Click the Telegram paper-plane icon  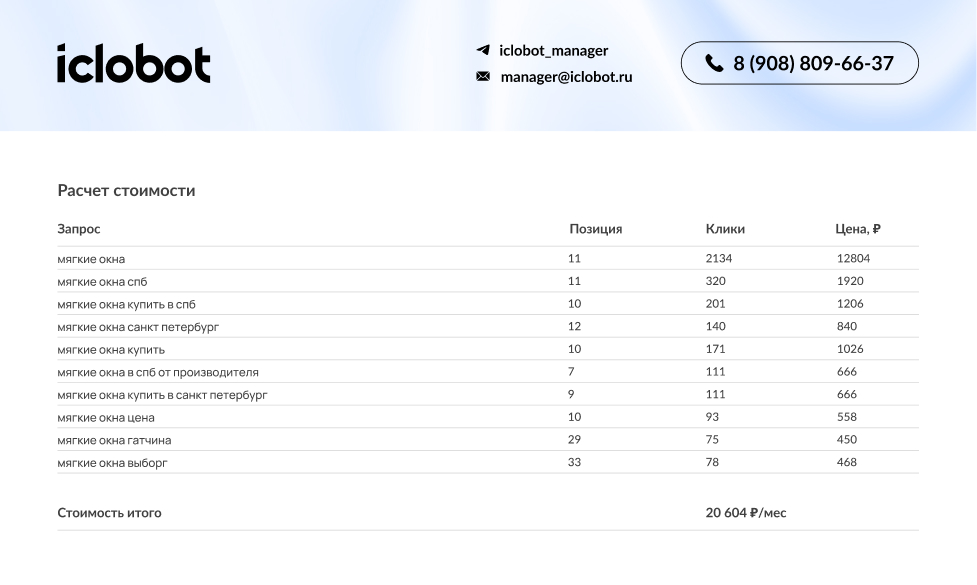tap(483, 50)
